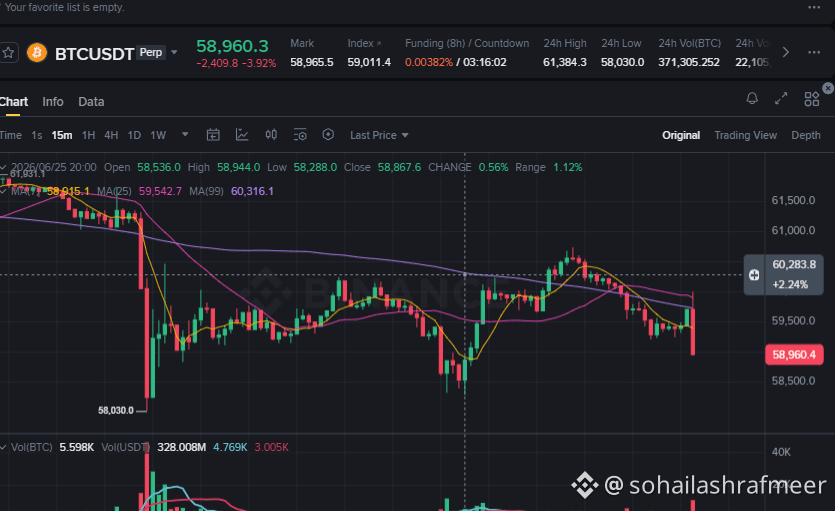Image resolution: width=835 pixels, height=511 pixels.
Task: Select the 1s interval
Action: coord(37,135)
